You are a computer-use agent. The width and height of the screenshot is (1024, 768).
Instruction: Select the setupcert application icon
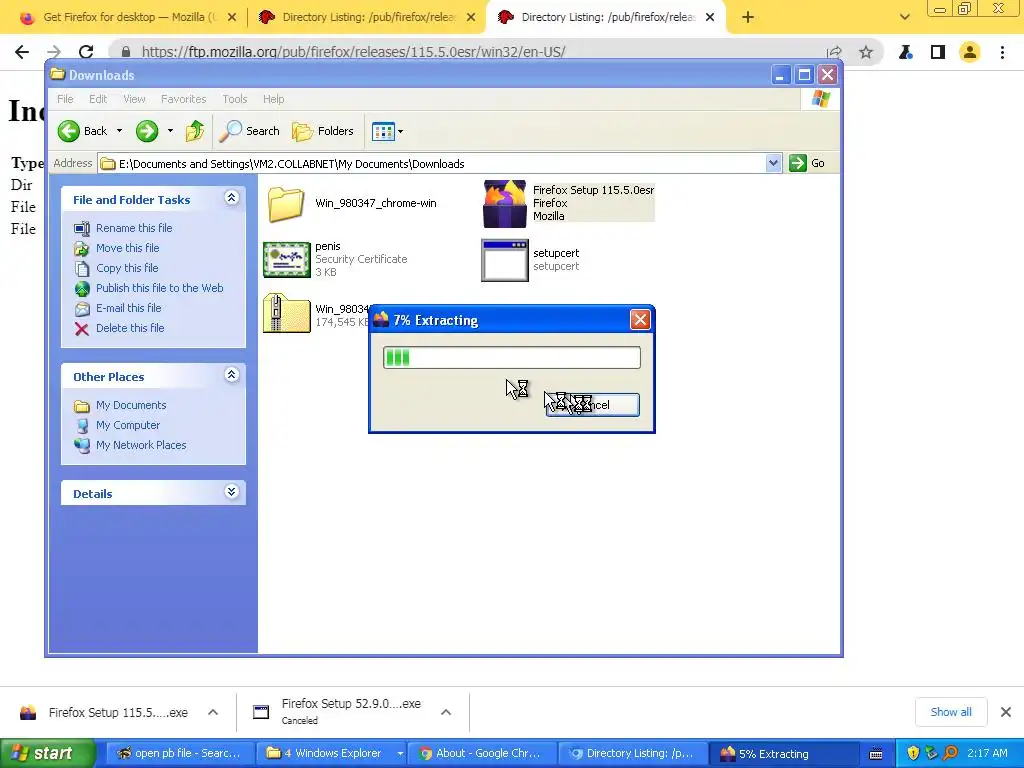pos(504,260)
